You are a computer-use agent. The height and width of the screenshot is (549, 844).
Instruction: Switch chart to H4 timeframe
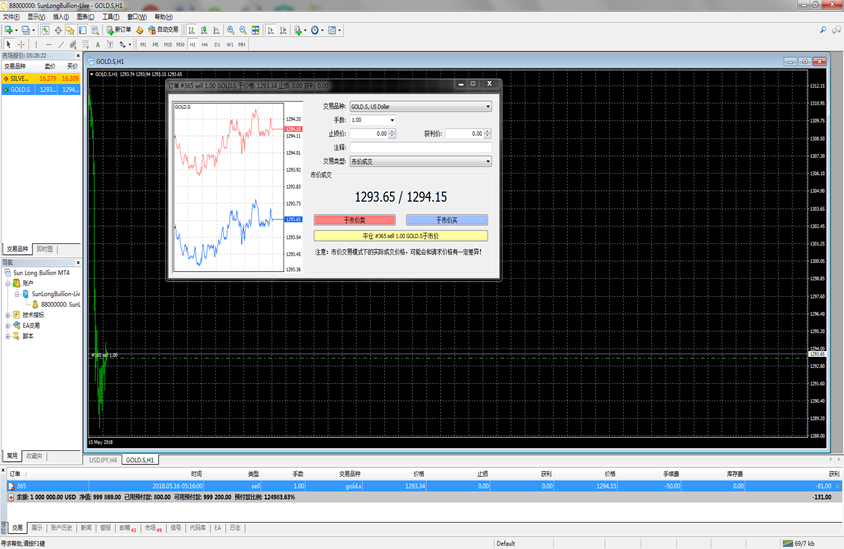205,44
